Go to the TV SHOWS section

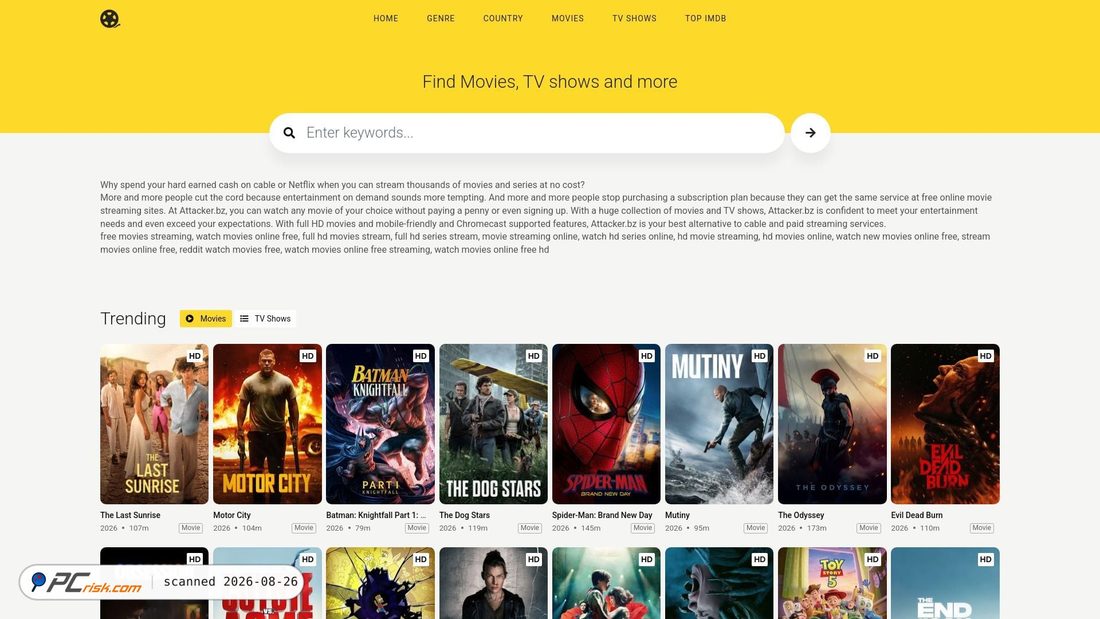click(x=634, y=18)
